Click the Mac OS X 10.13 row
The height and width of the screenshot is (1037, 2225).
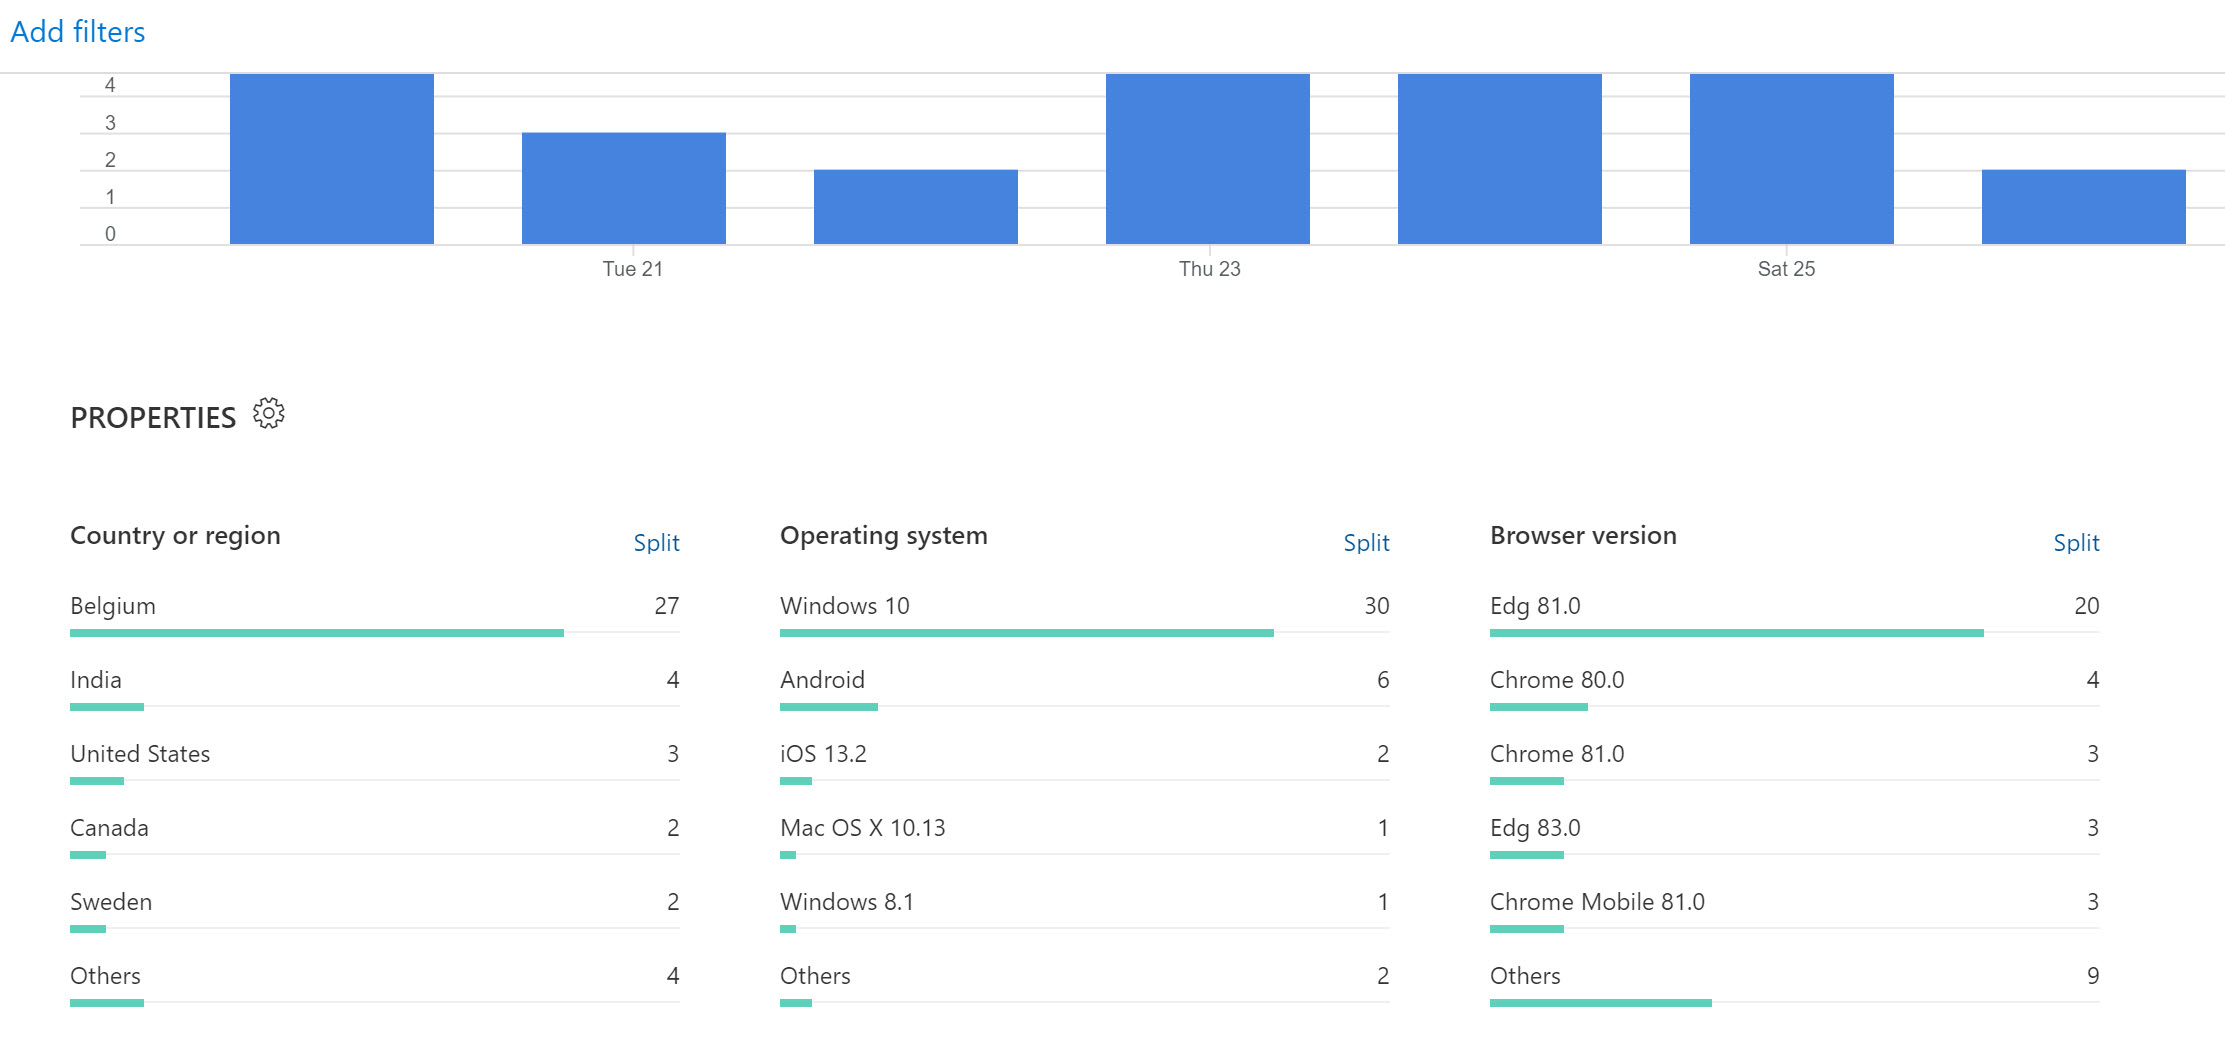(864, 828)
